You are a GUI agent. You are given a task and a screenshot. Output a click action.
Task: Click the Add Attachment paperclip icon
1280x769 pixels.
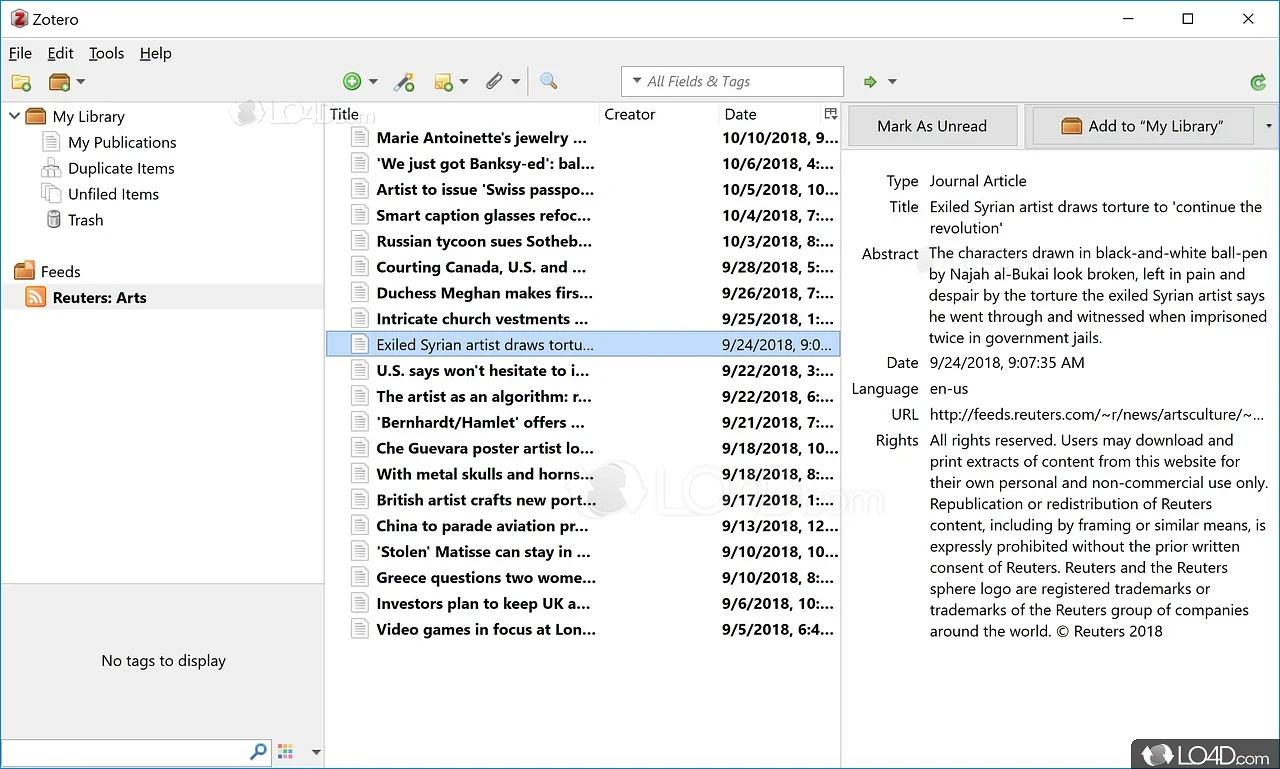coord(494,82)
